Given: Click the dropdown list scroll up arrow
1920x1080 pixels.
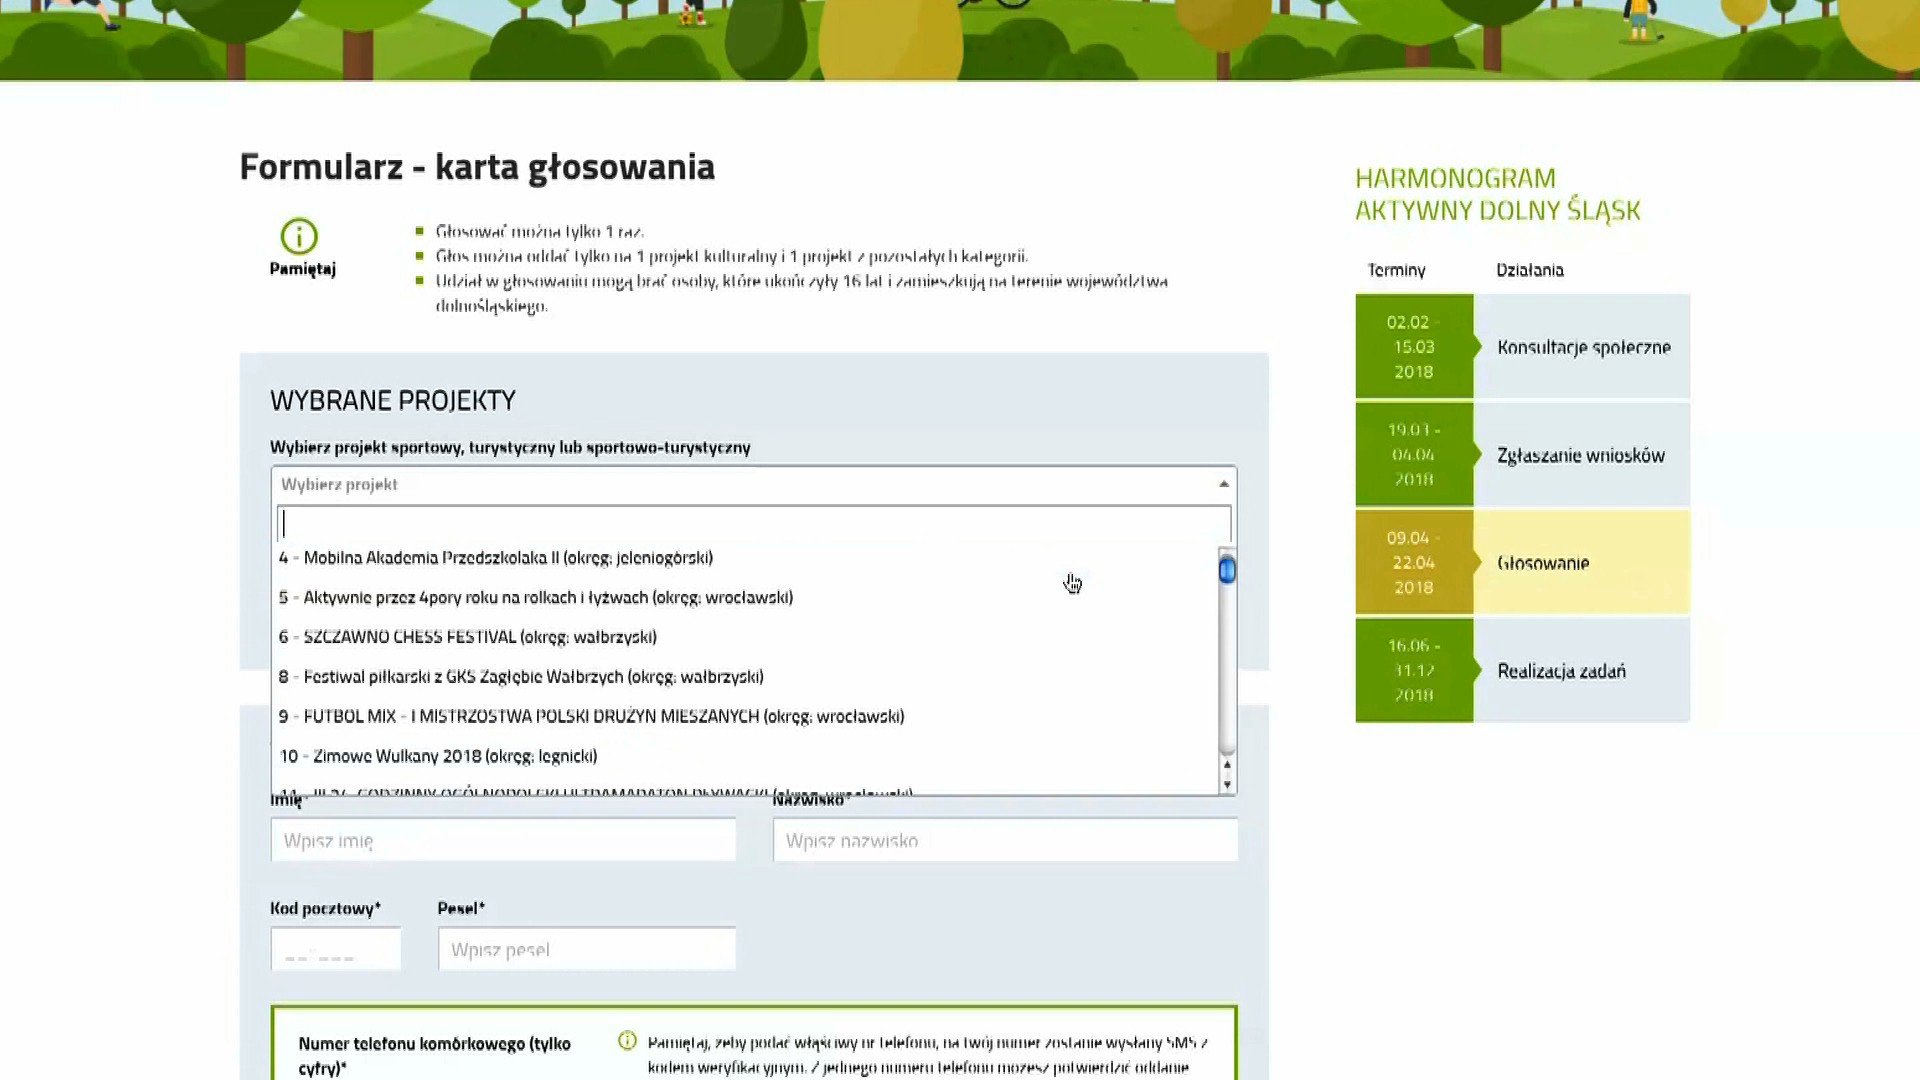Looking at the screenshot, I should coord(1227,765).
